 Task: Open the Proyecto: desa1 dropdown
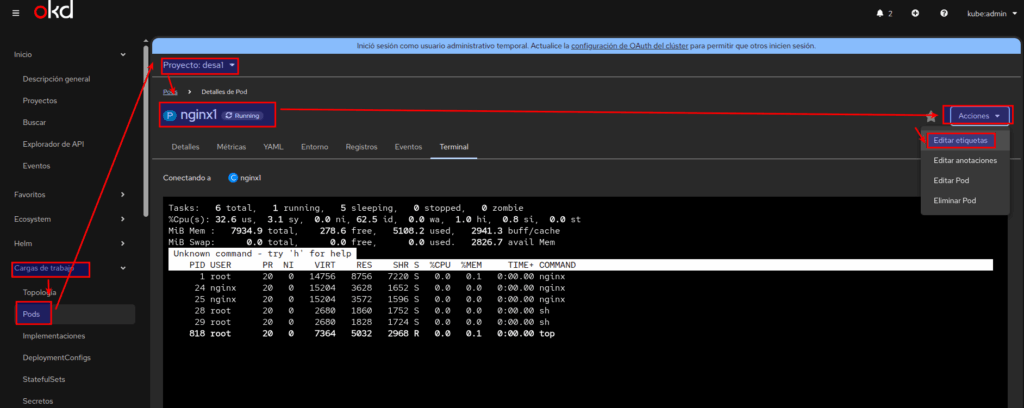click(x=200, y=65)
